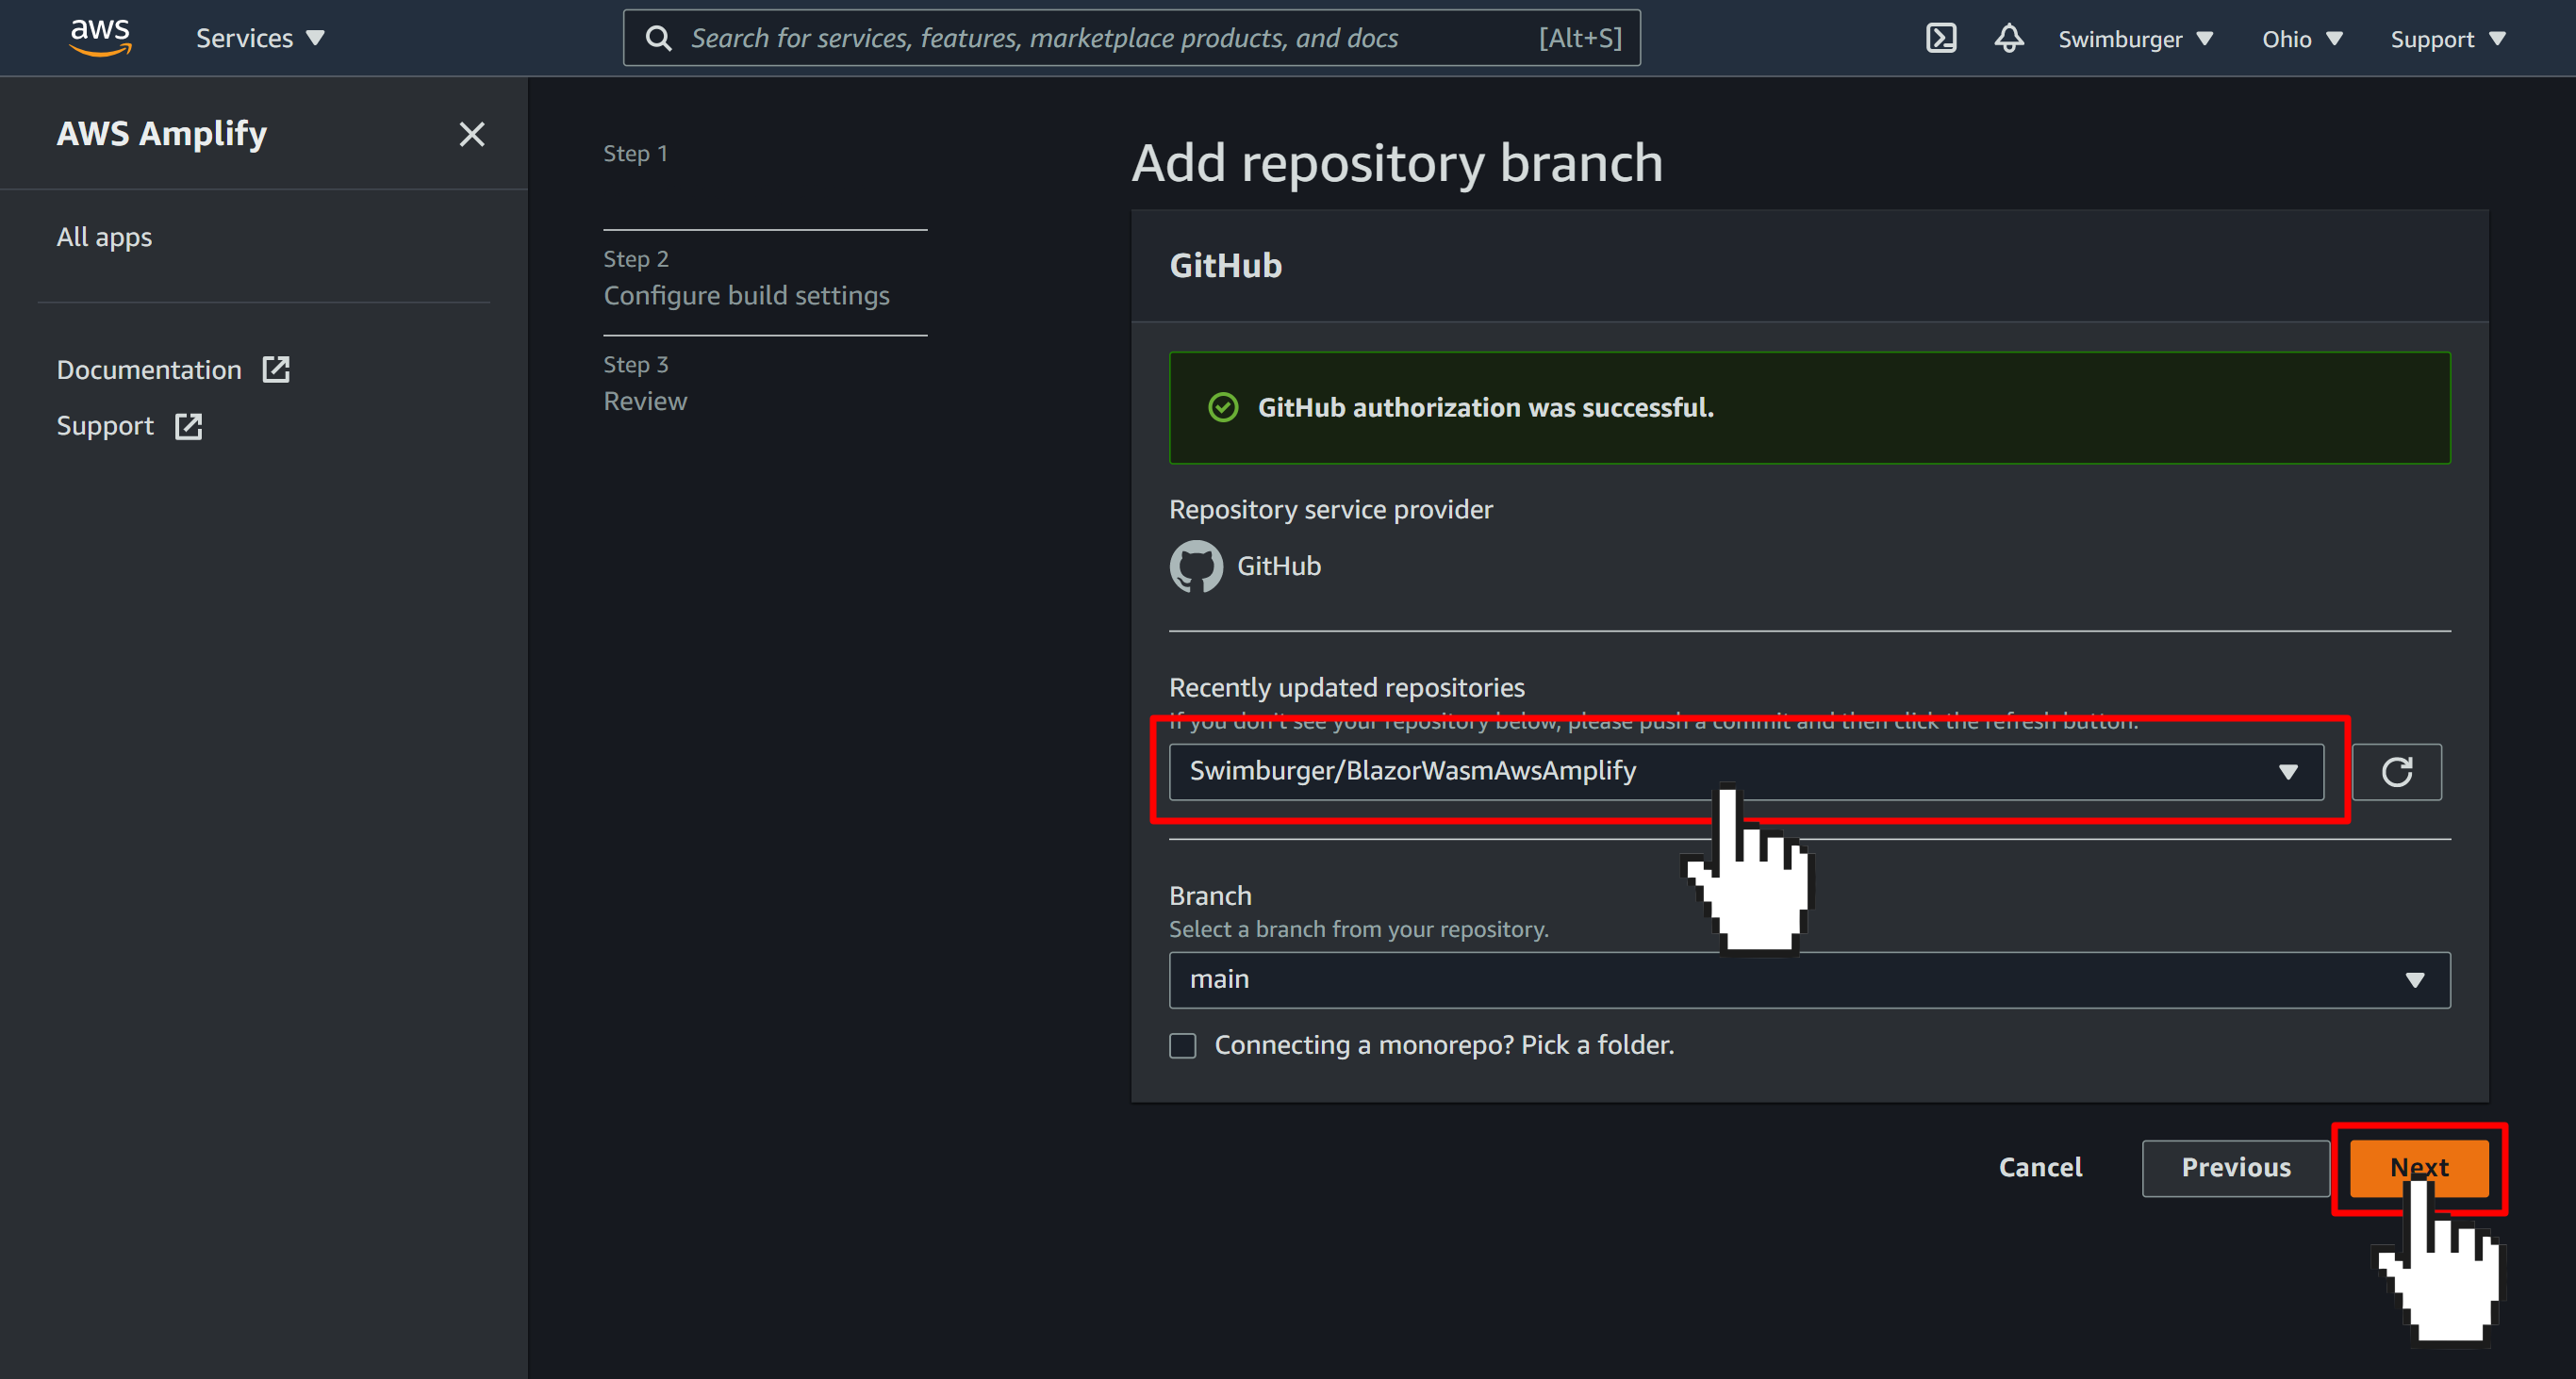2576x1379 pixels.
Task: Click the Previous button
Action: [2236, 1168]
